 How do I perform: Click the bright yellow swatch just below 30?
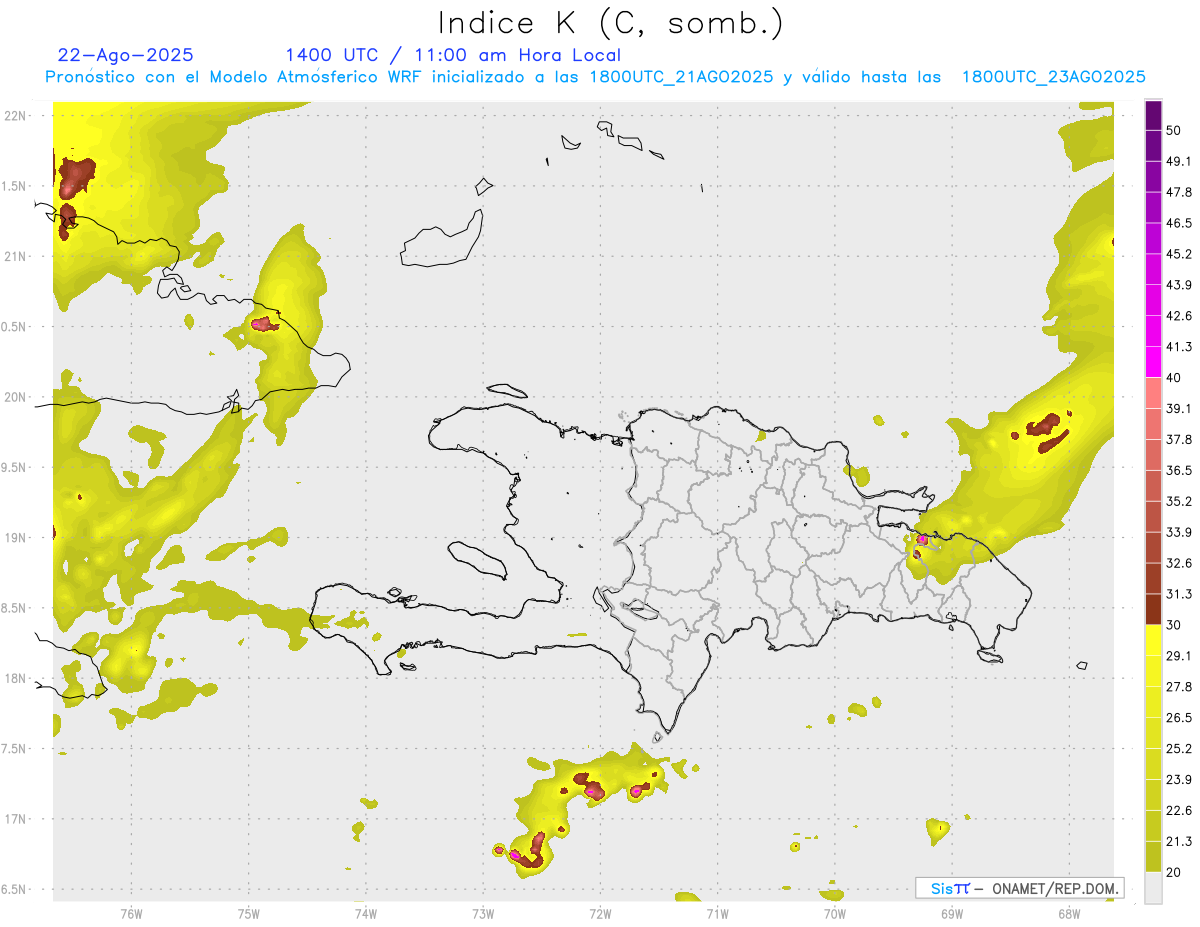[1154, 640]
